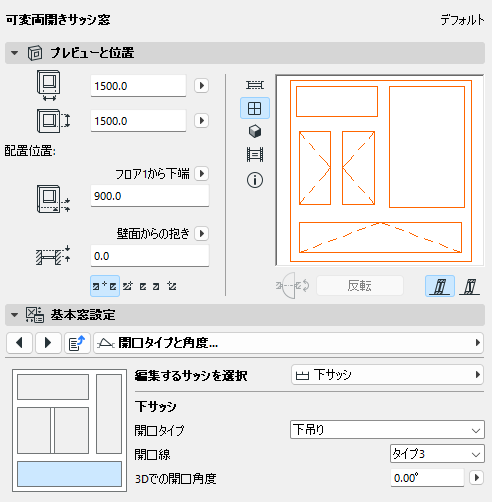Click the 反転 flip button
492x502 pixels.
click(360, 286)
